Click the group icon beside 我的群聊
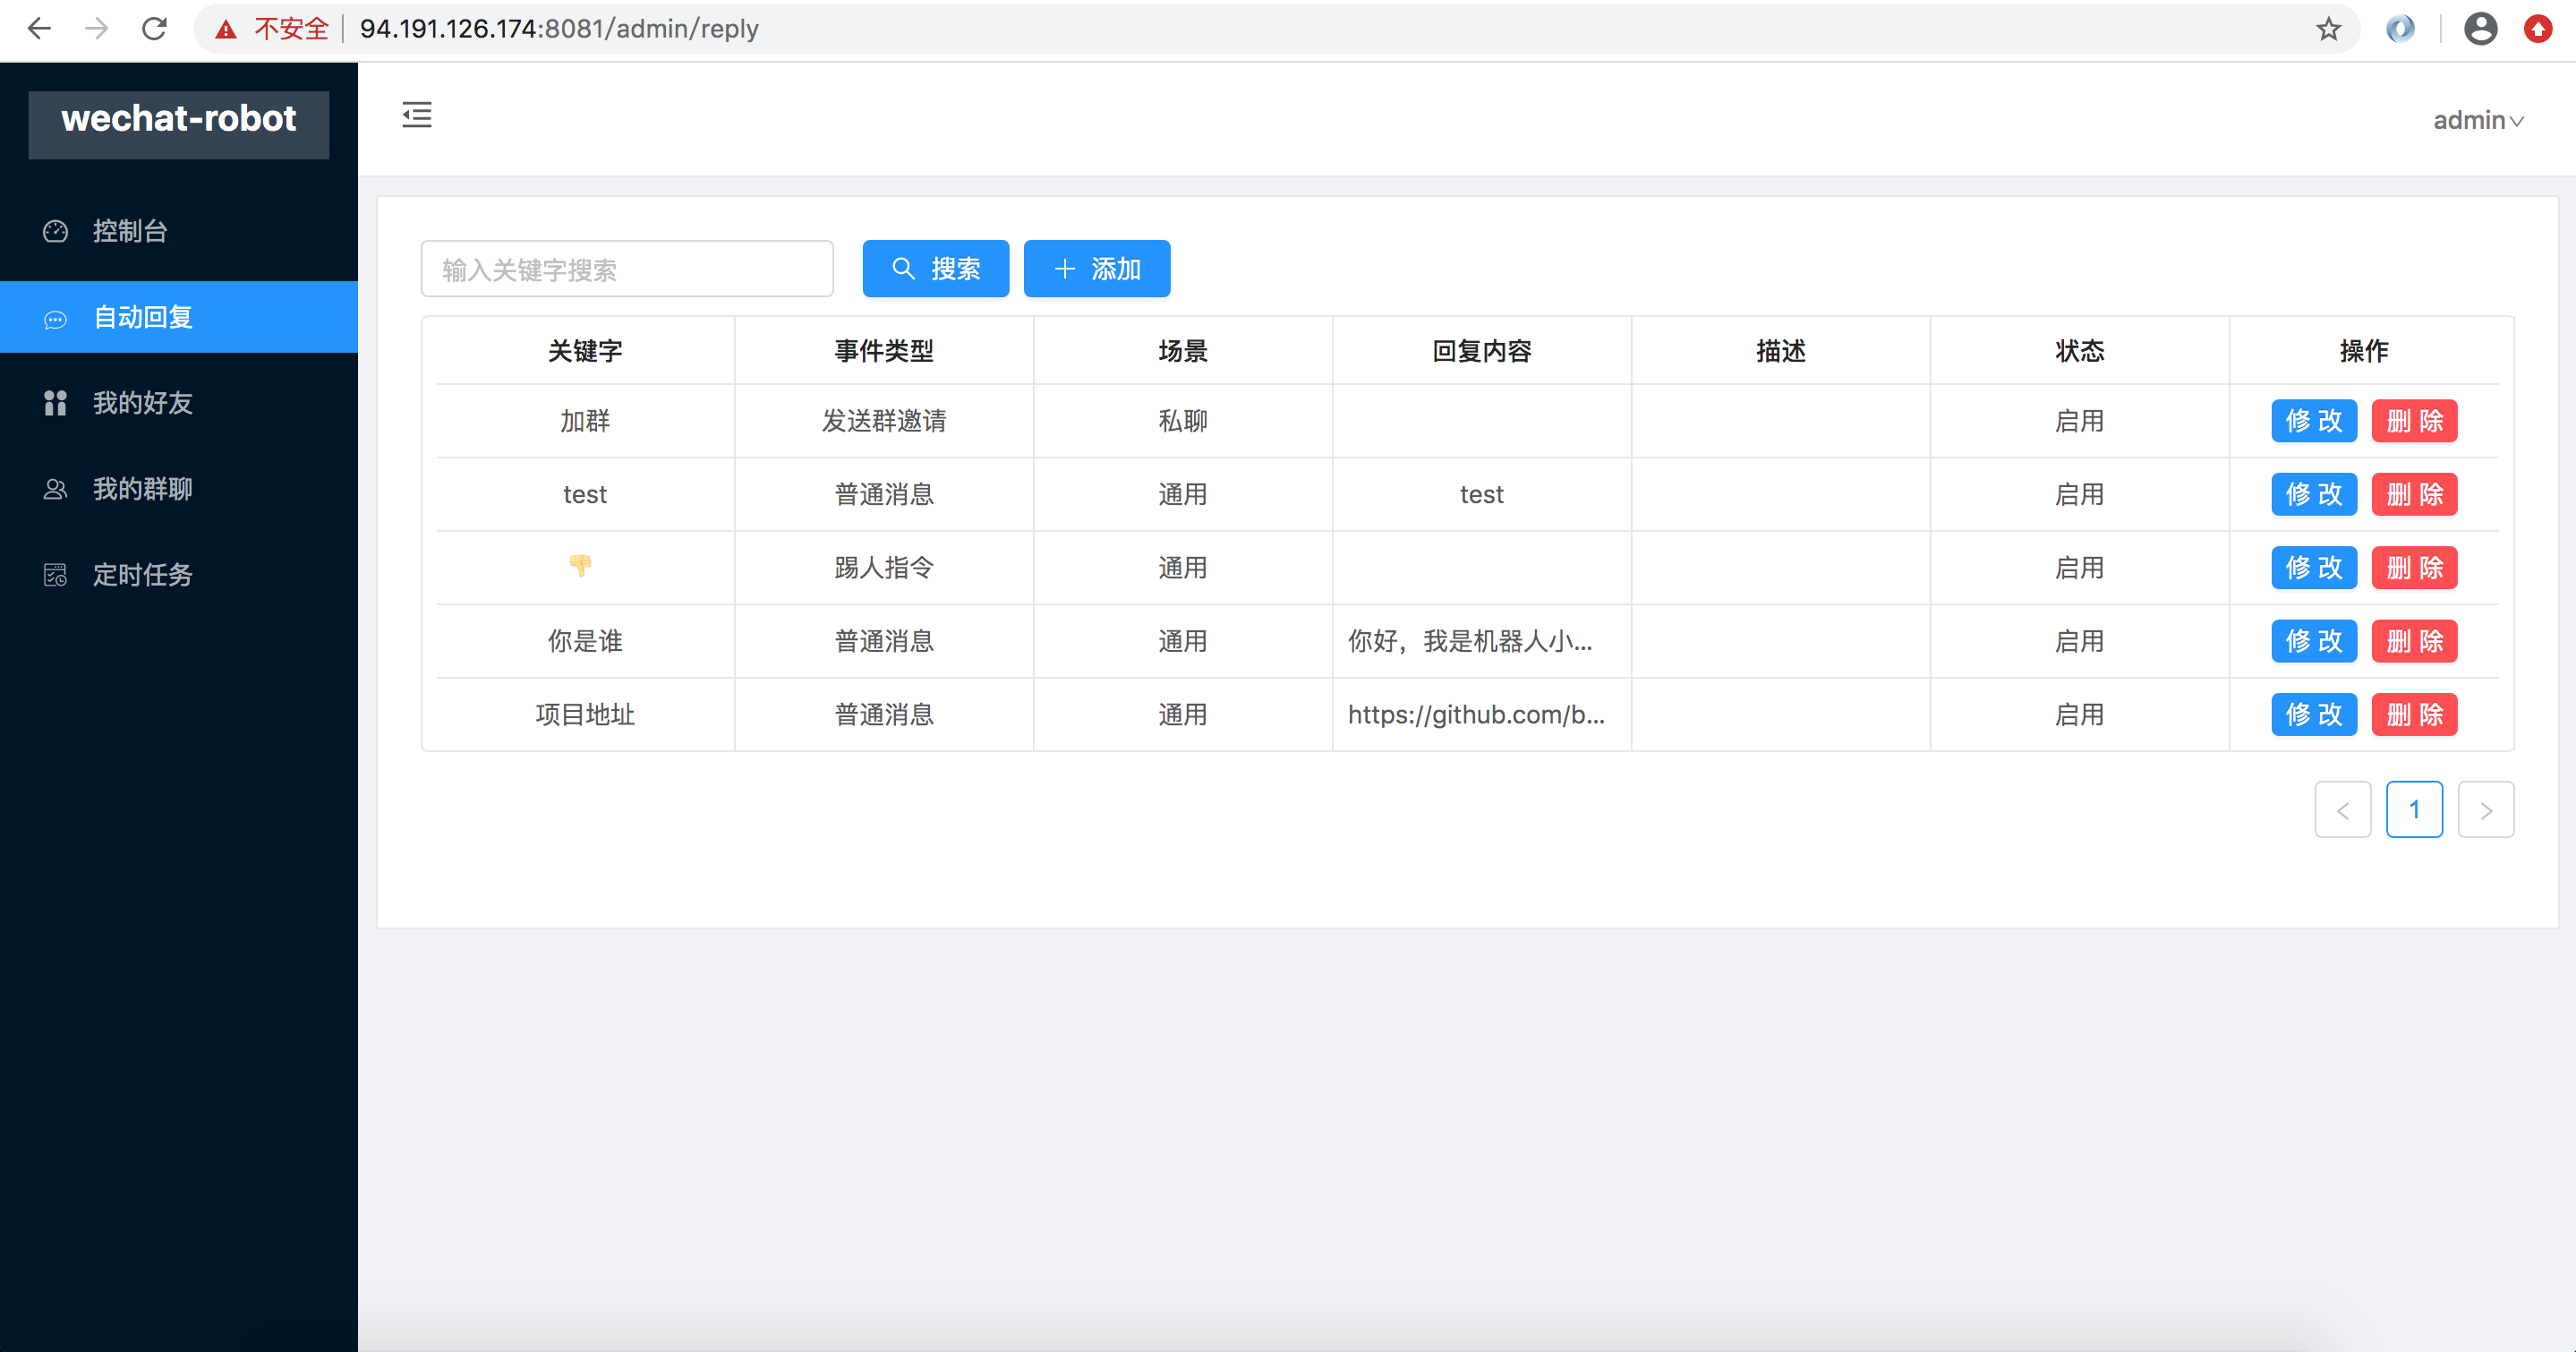2576x1352 pixels. tap(55, 489)
